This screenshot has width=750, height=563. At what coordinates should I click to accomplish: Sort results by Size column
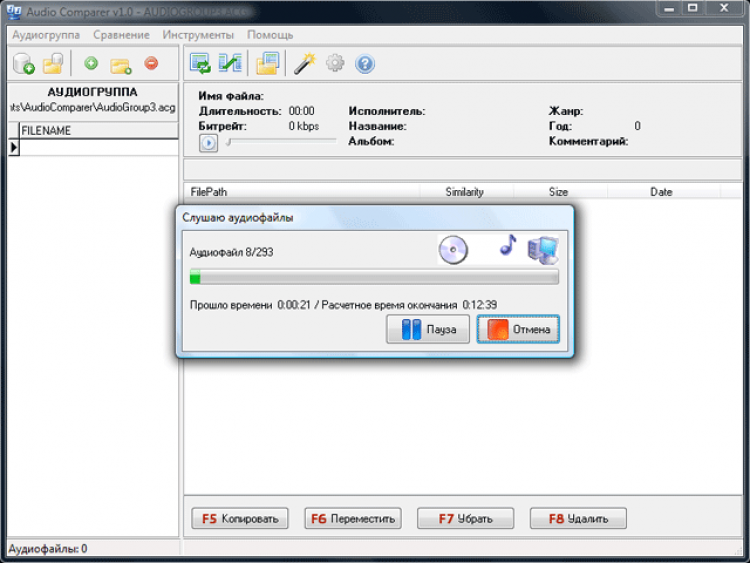pyautogui.click(x=560, y=192)
